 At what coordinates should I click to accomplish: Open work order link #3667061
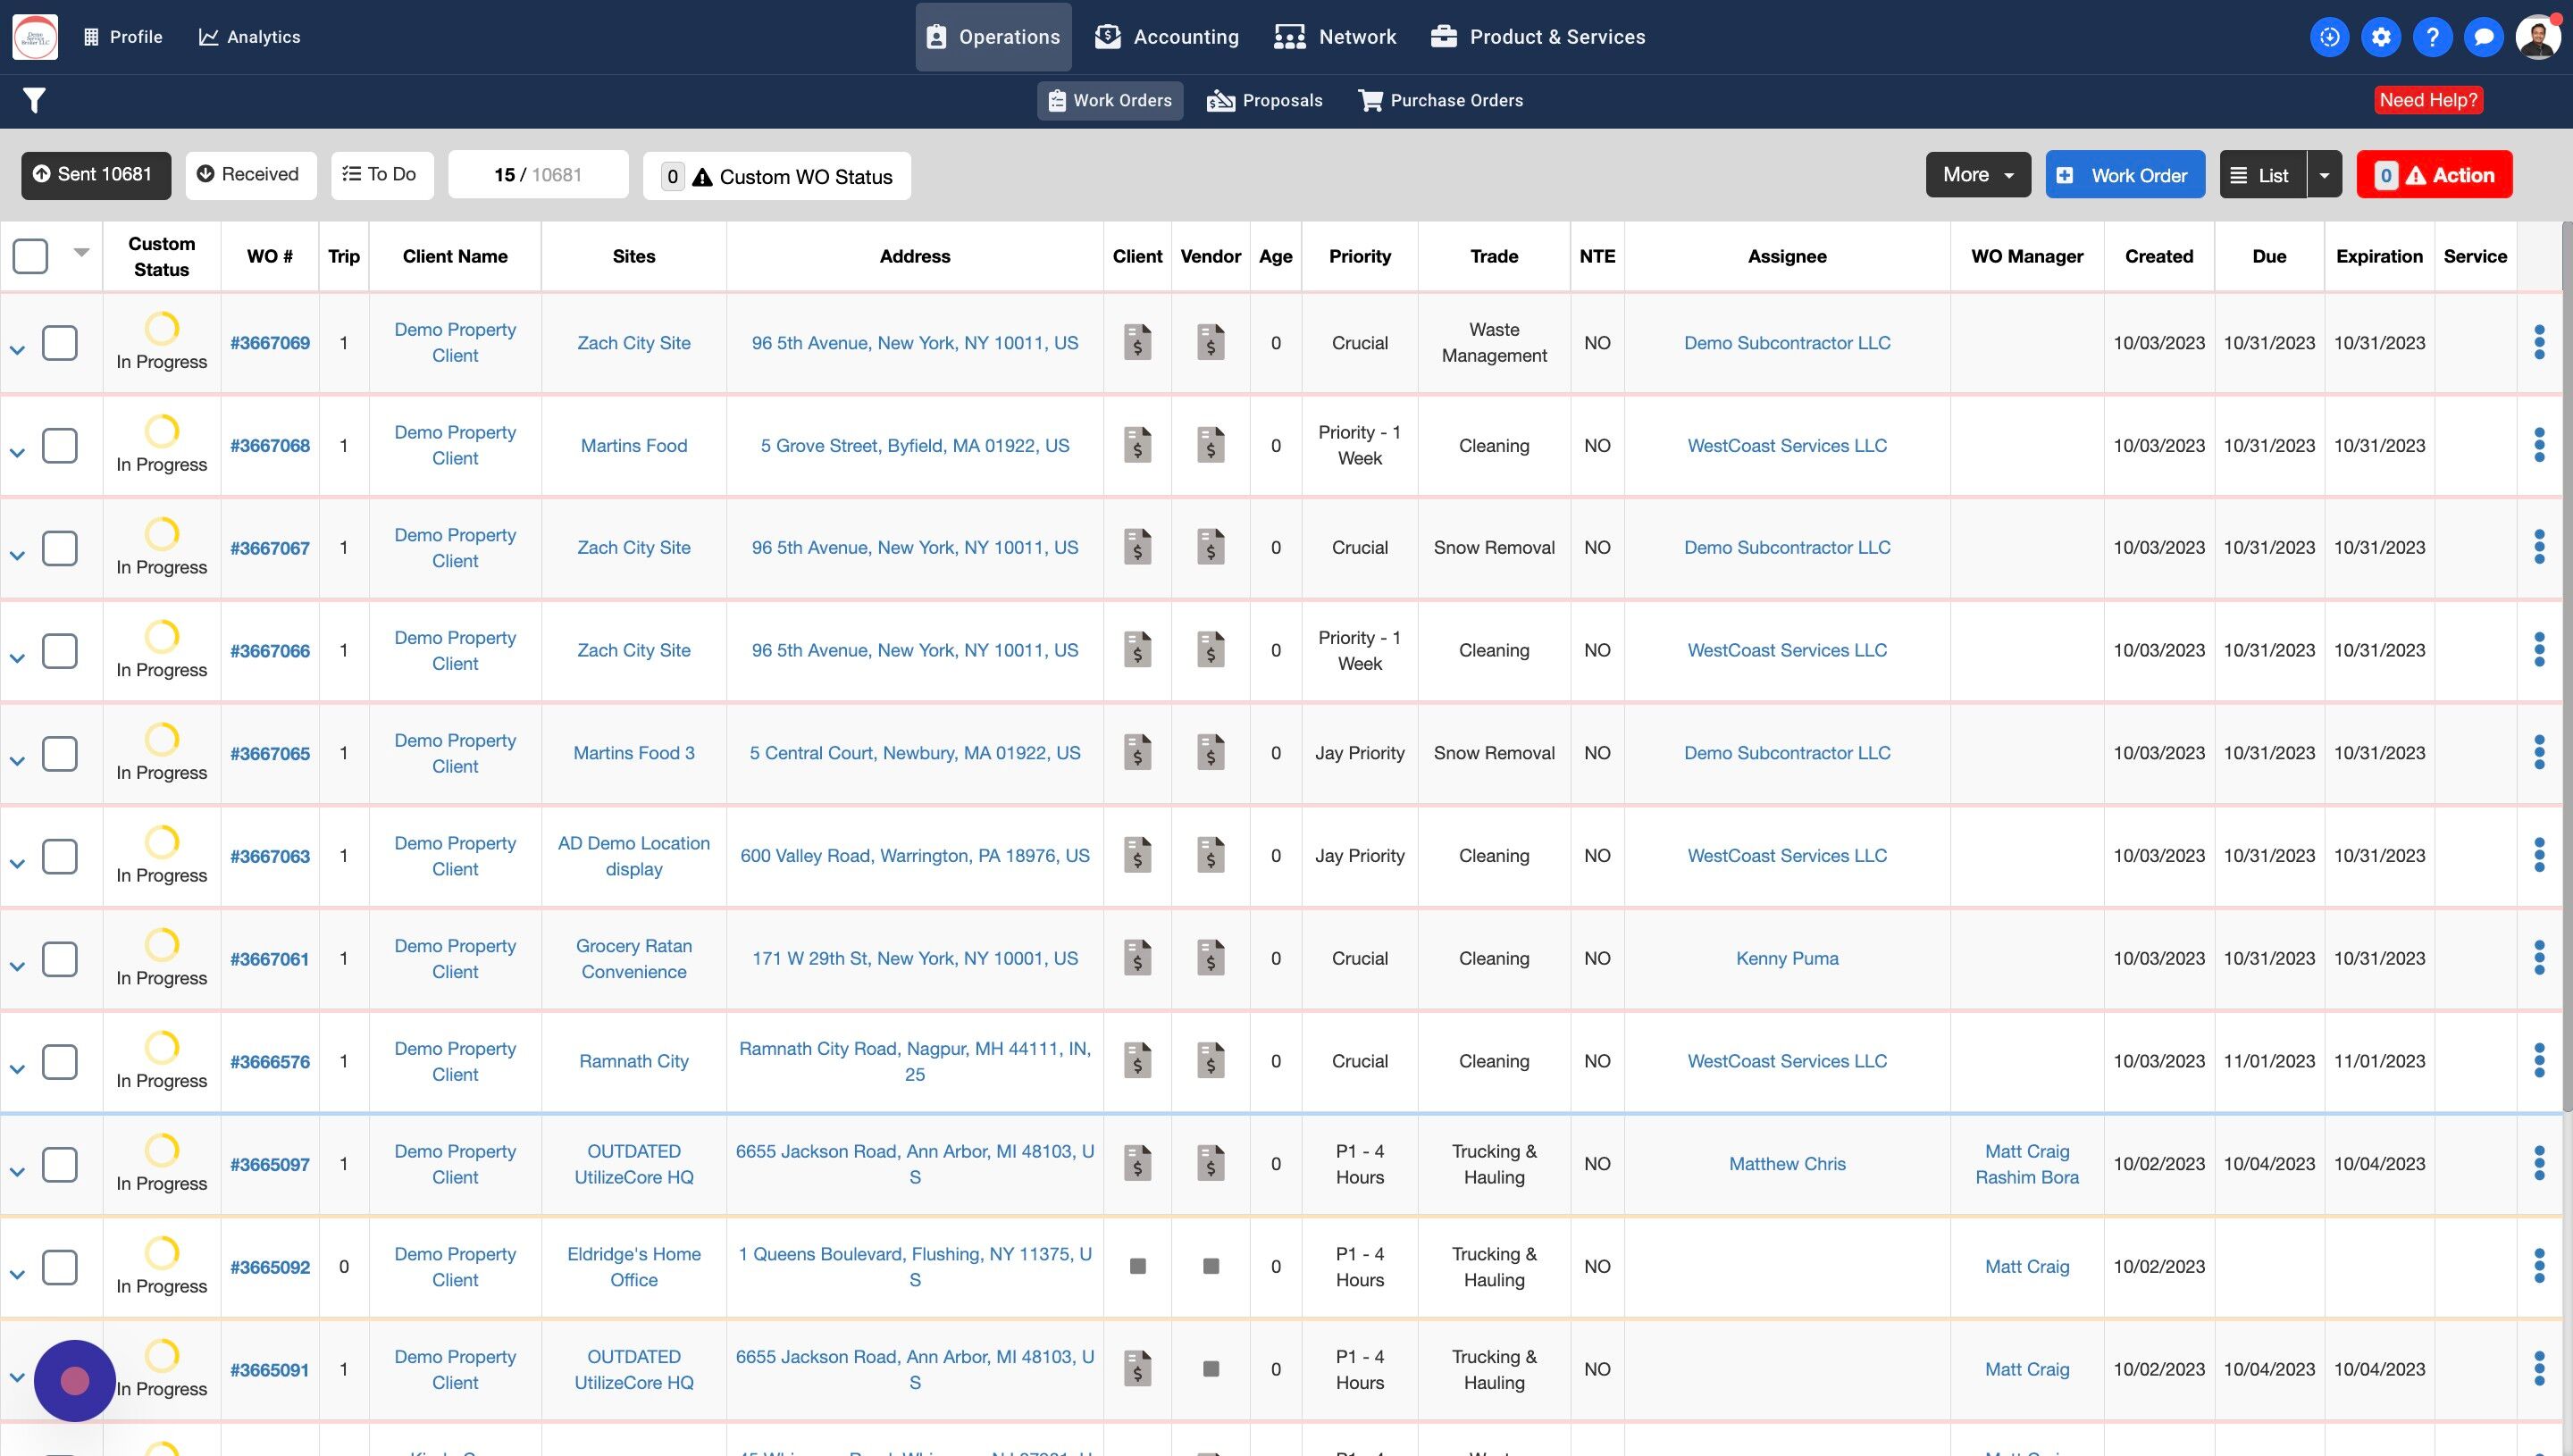[x=269, y=959]
